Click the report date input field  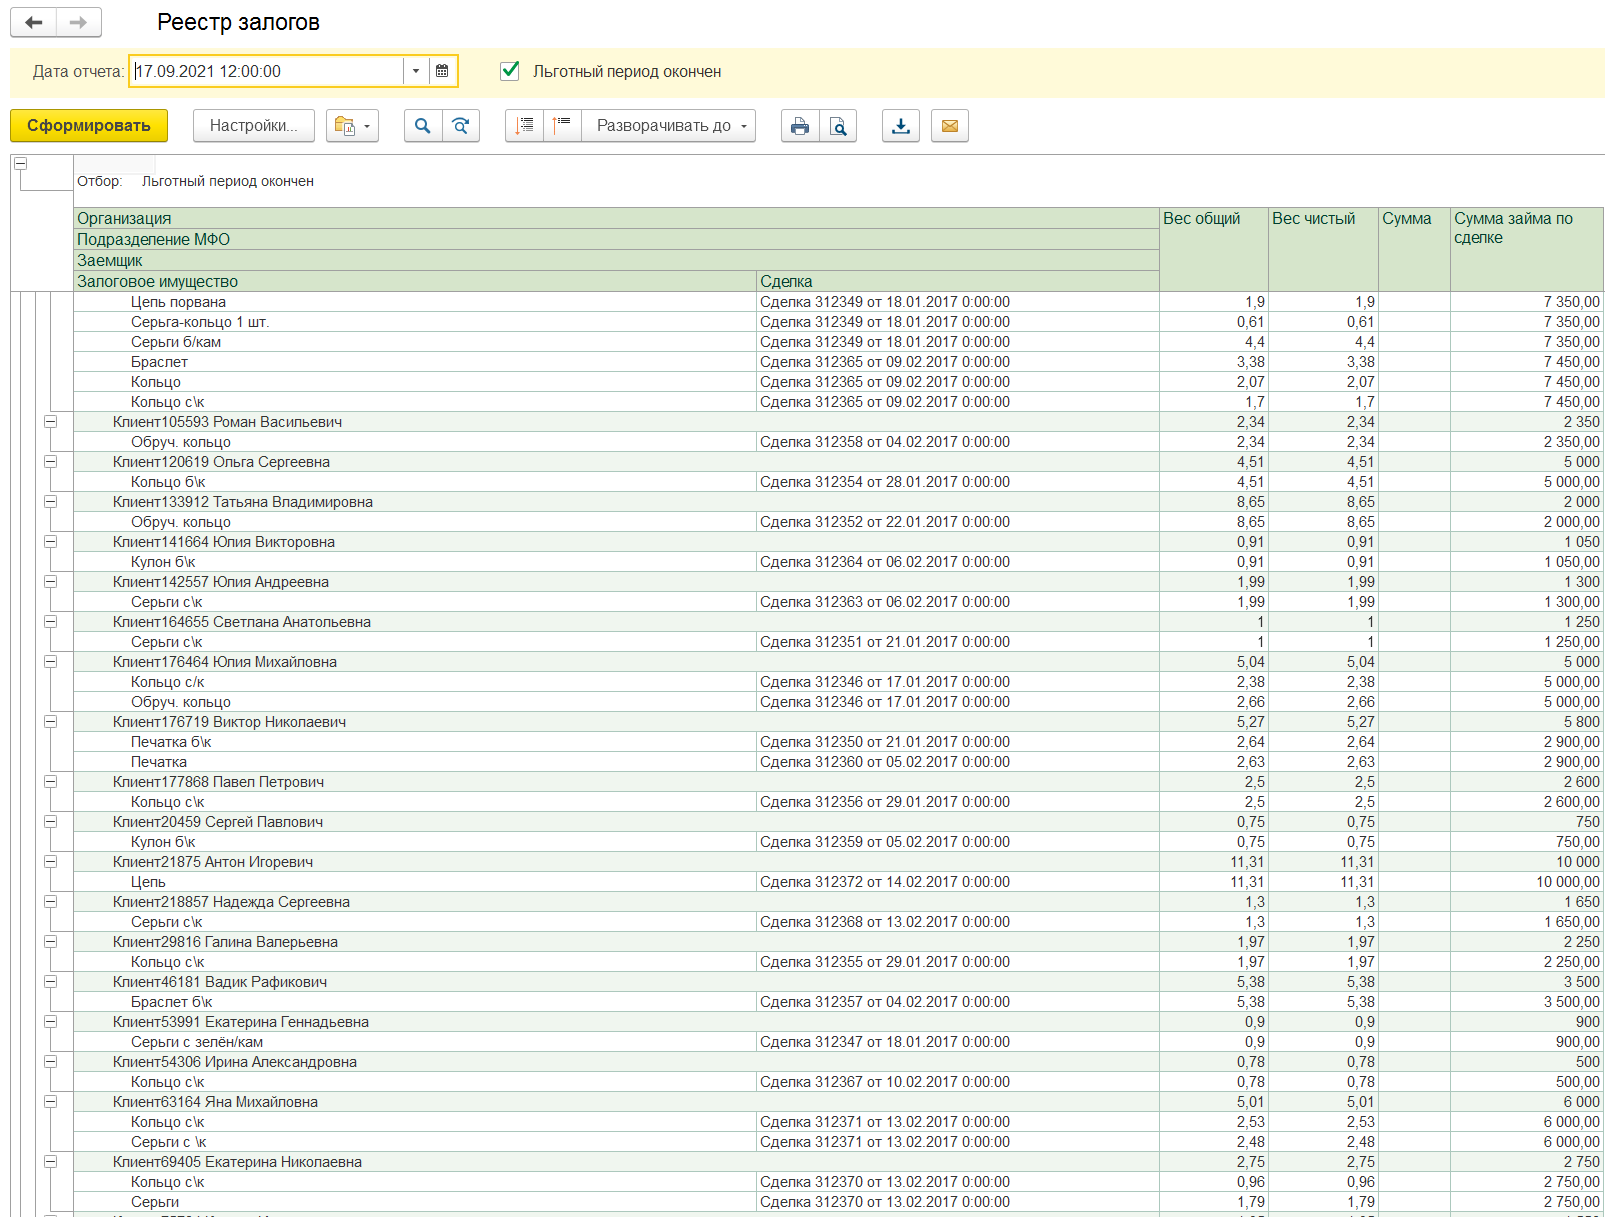[x=267, y=71]
